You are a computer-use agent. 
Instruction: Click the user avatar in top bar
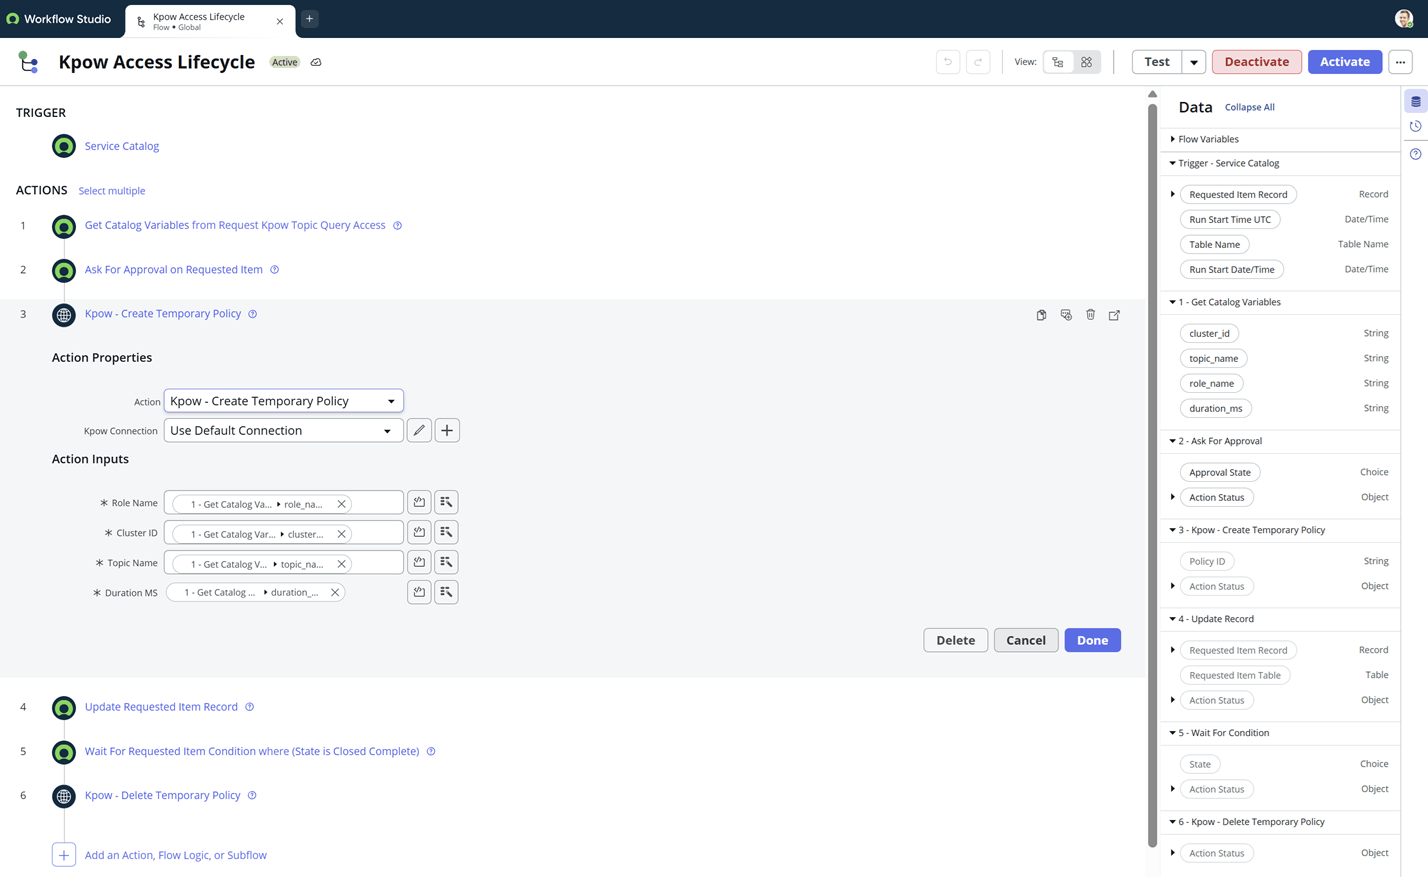click(x=1404, y=19)
